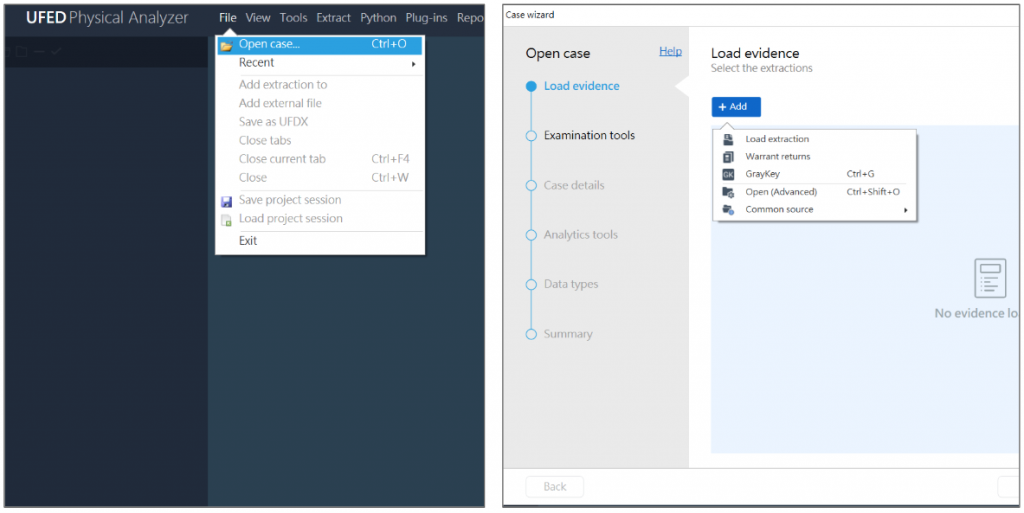Screen dimensions: 1024x513
Task: Open the Tools menu
Action: [x=293, y=18]
